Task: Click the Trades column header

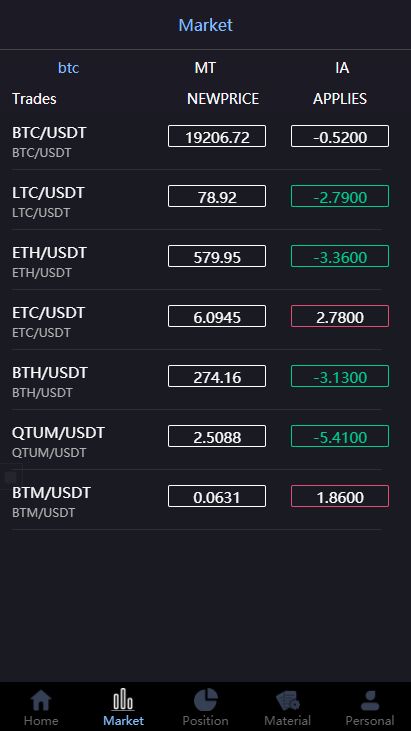Action: [x=34, y=98]
